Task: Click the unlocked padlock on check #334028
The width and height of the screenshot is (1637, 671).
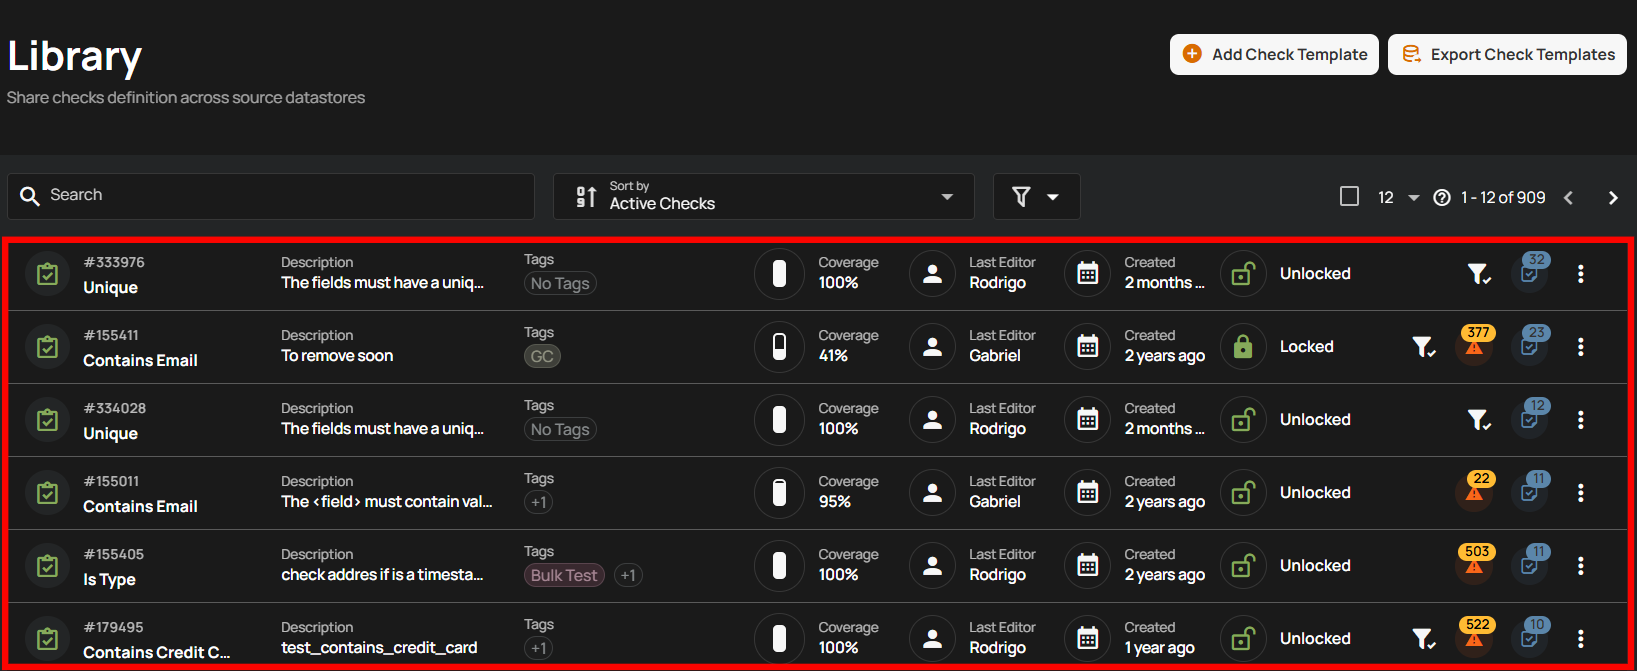Action: point(1242,420)
